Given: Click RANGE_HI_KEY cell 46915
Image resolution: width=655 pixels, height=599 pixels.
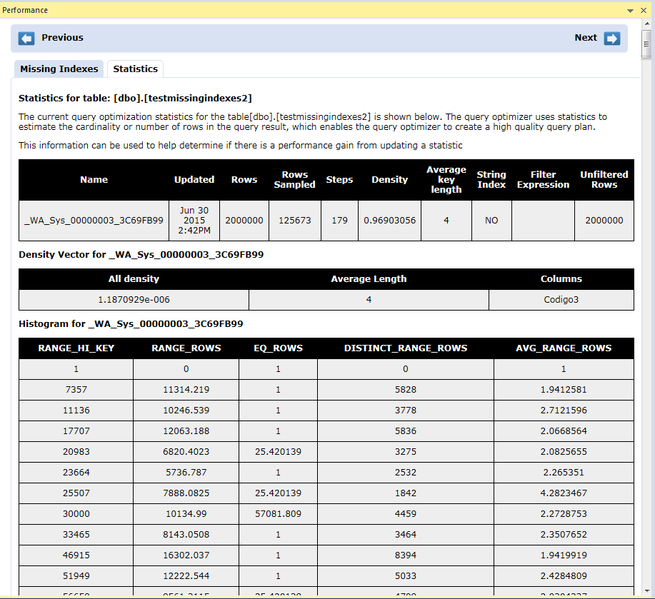Looking at the screenshot, I should 76,555.
